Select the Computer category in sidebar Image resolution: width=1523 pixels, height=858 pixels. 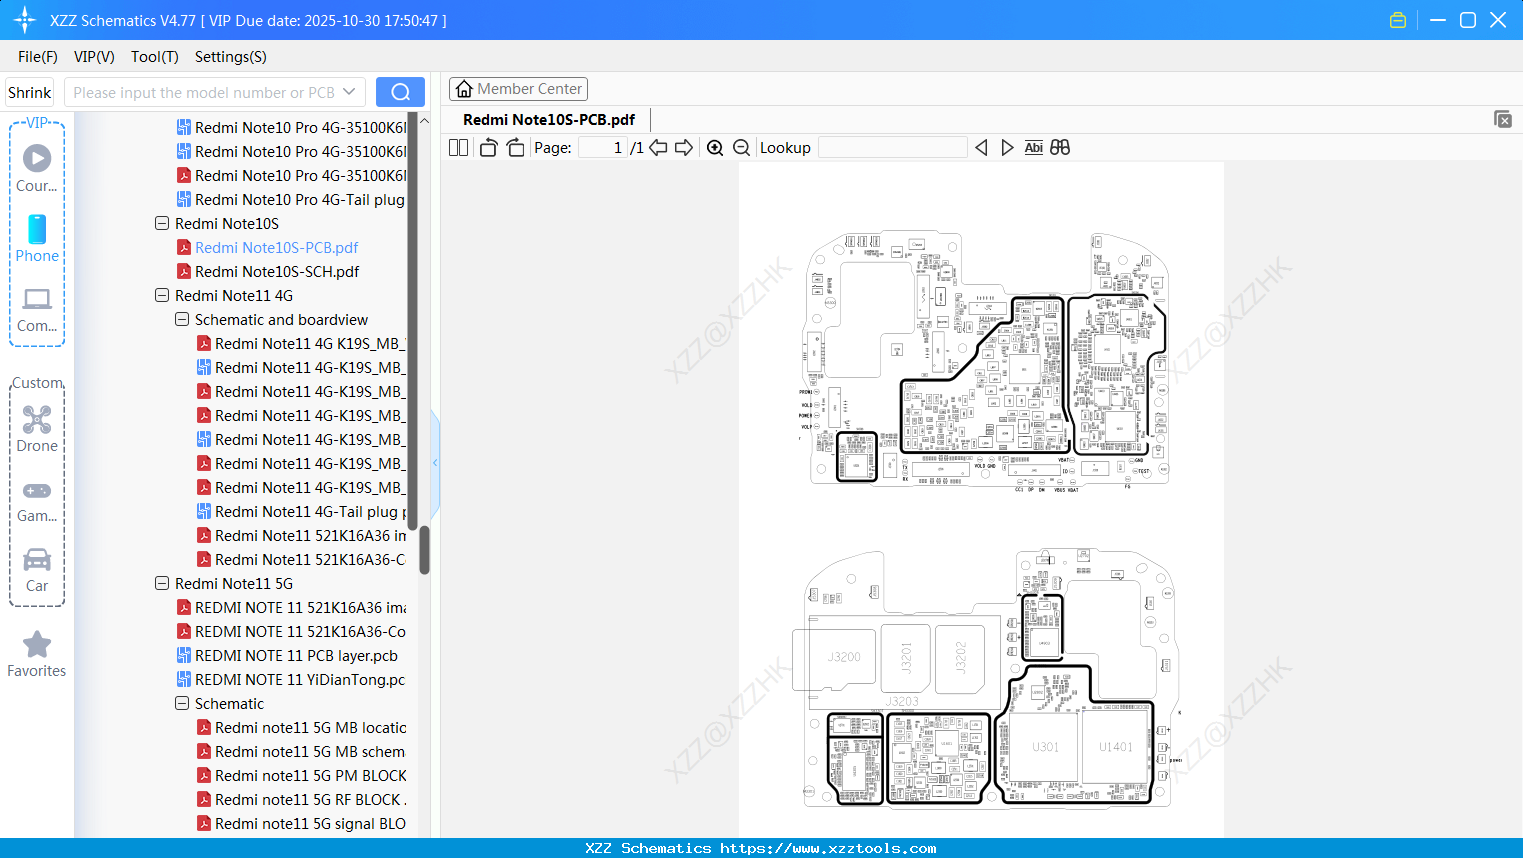[37, 309]
